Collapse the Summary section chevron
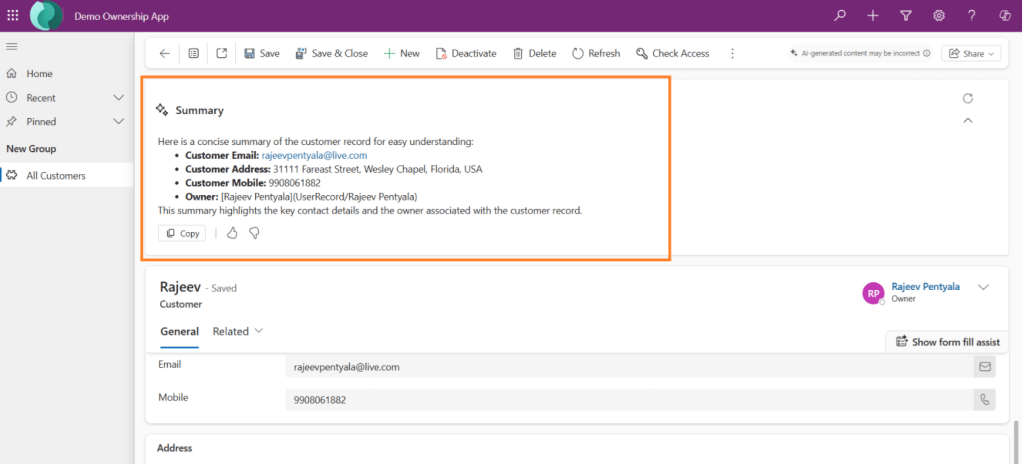Image resolution: width=1022 pixels, height=464 pixels. pos(967,121)
